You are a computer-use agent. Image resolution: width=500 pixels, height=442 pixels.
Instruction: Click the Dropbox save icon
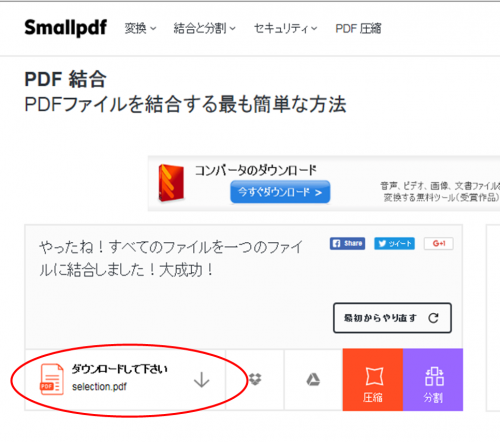point(255,379)
